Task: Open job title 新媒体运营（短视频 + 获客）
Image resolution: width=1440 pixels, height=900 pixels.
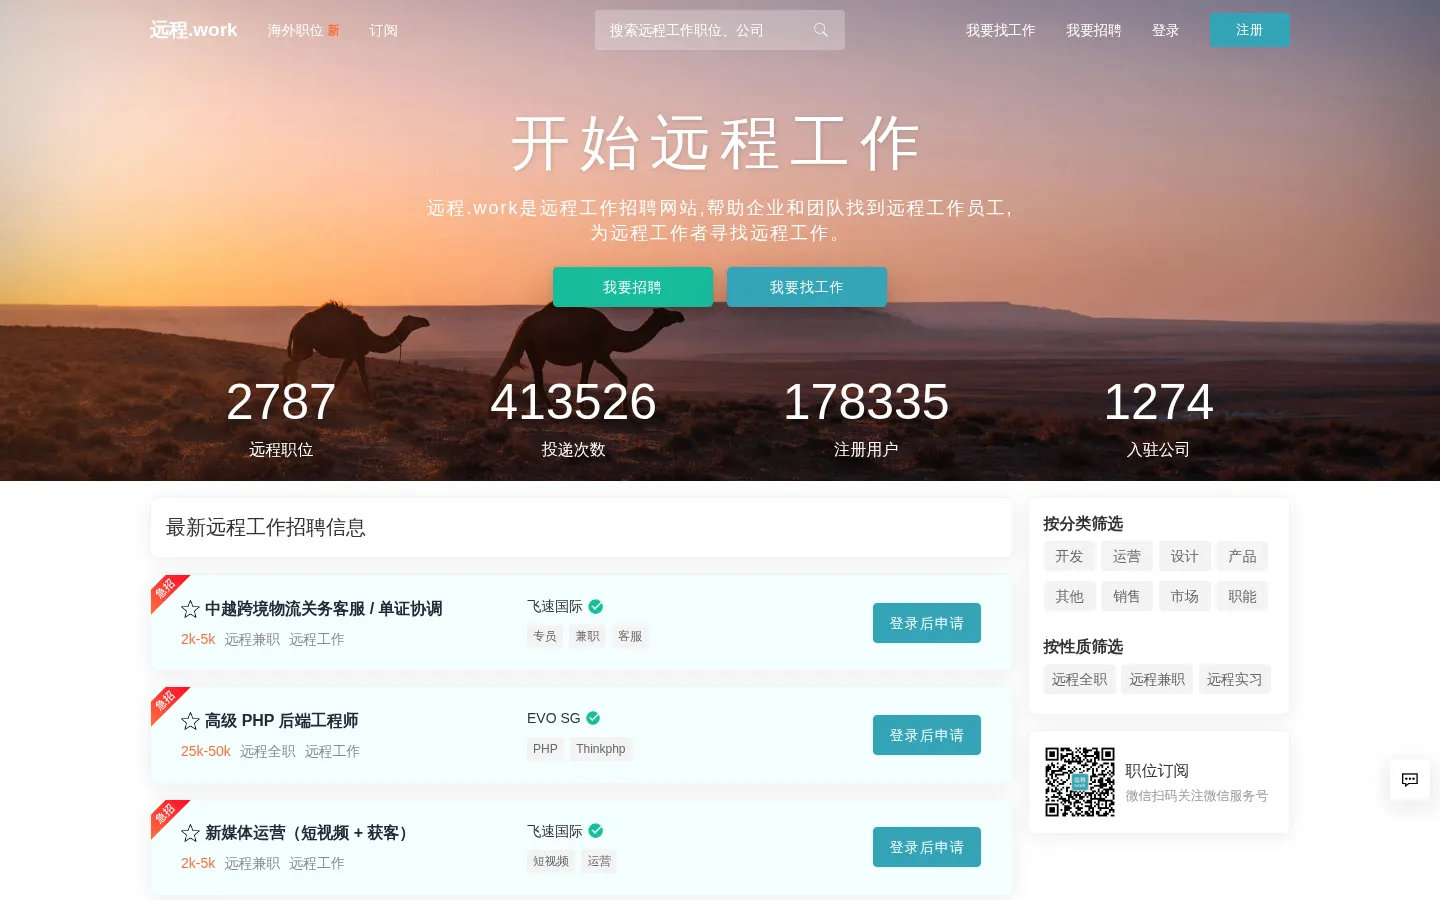Action: coord(309,833)
